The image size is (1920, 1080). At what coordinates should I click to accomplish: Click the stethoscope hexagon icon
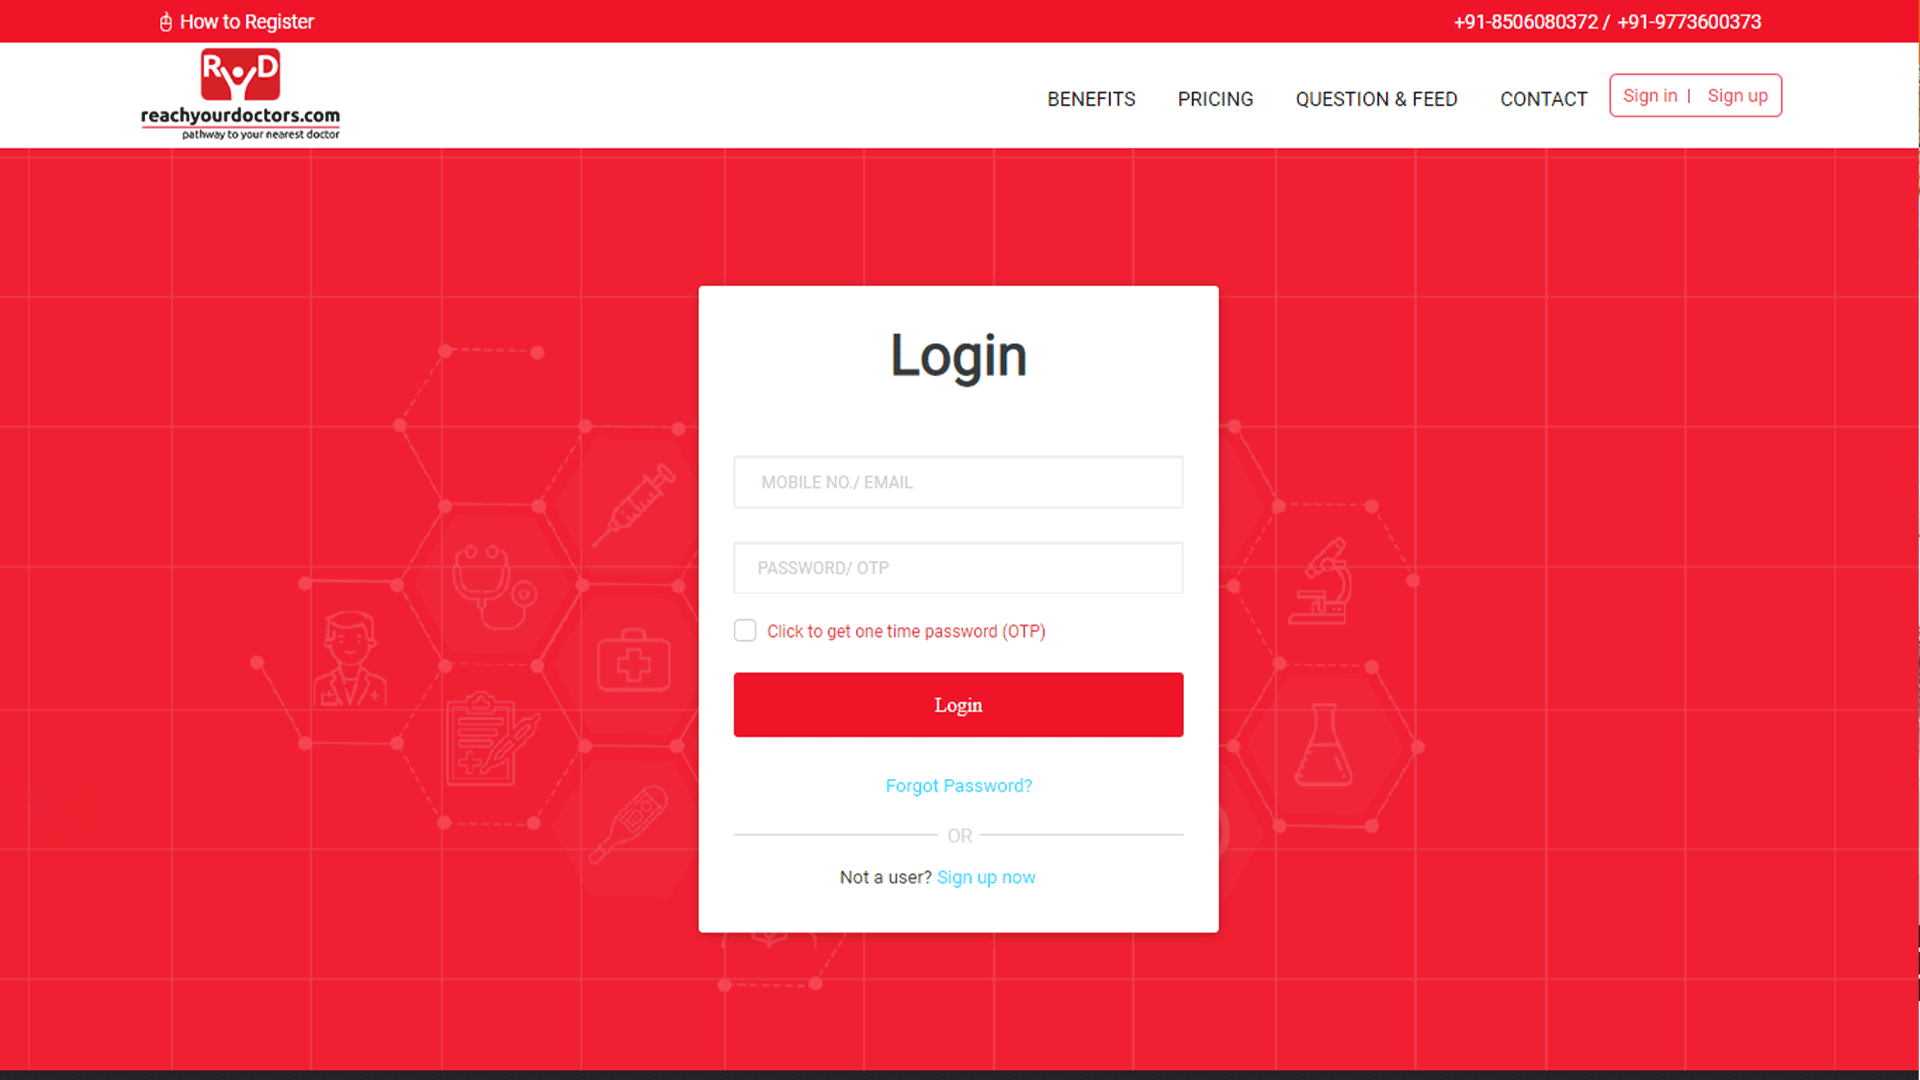click(x=494, y=586)
